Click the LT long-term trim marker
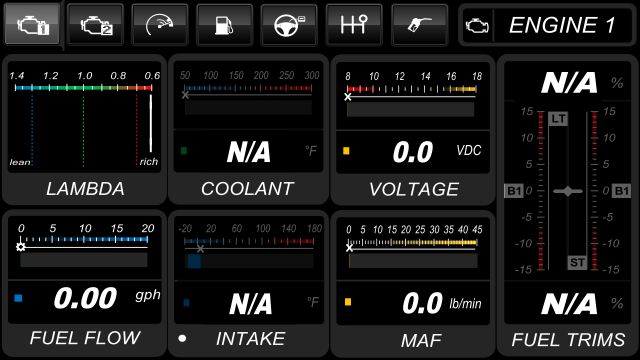Image resolution: width=640 pixels, height=360 pixels. tap(558, 119)
